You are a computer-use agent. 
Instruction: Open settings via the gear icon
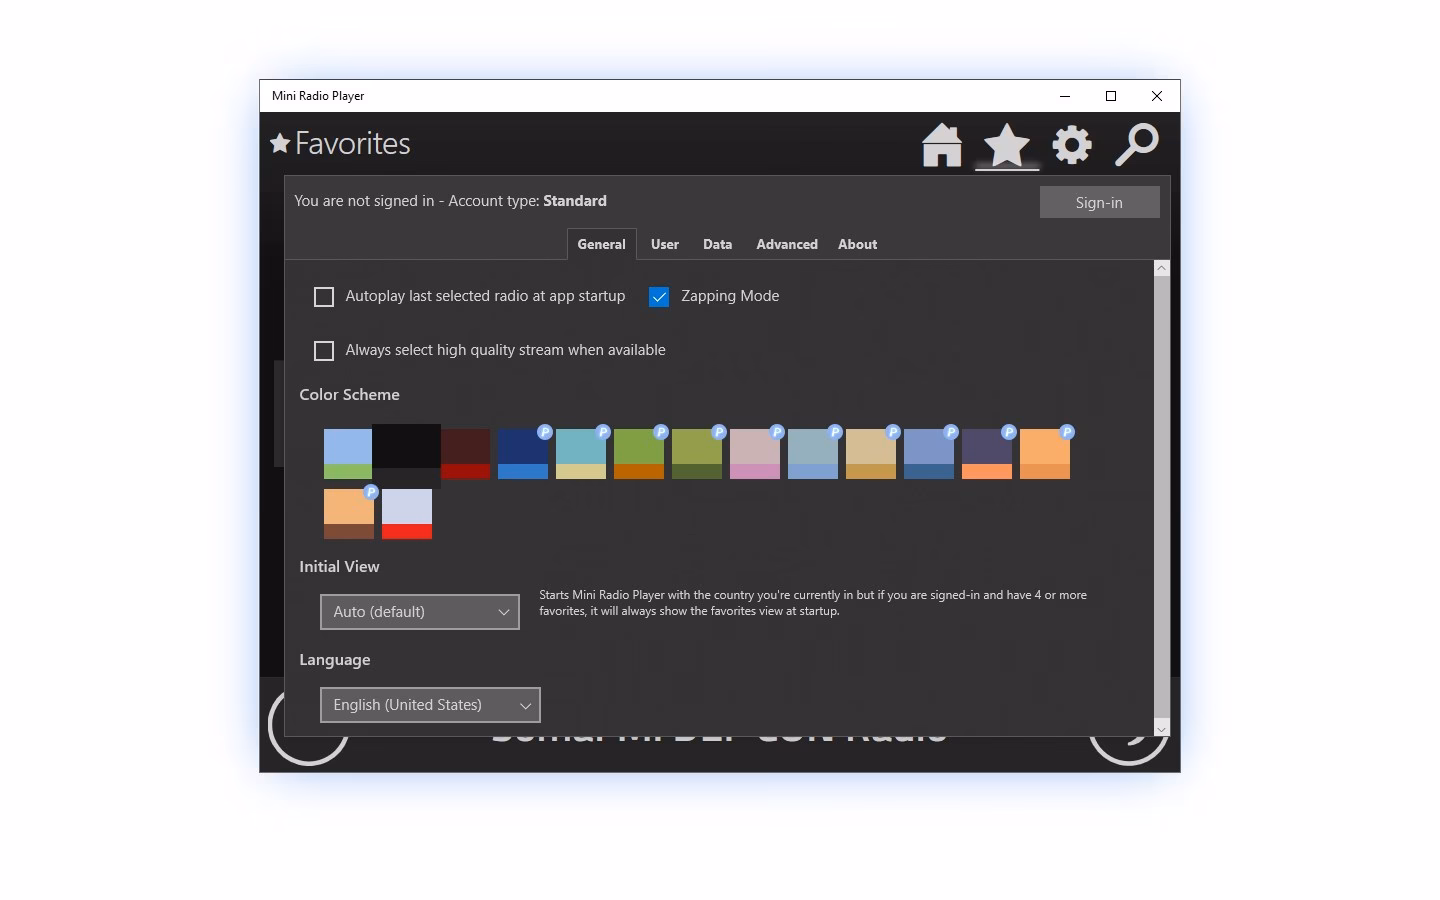(1072, 145)
